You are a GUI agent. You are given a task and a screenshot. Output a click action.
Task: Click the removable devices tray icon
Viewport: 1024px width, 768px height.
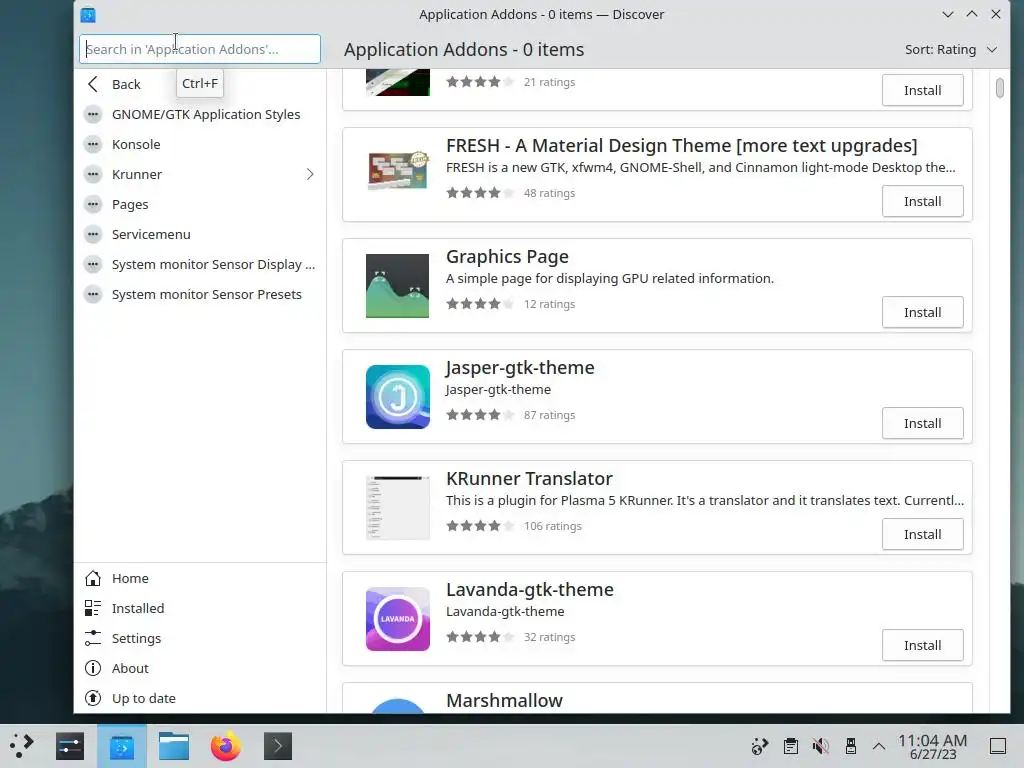tap(850, 746)
